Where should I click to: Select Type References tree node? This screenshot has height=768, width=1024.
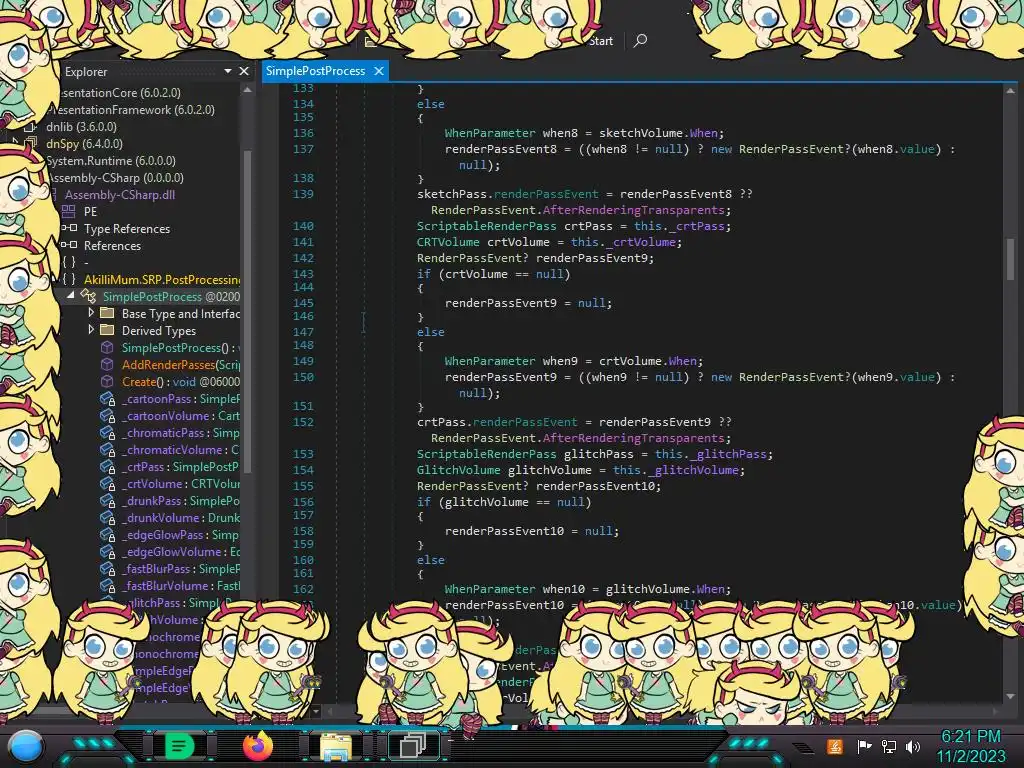127,229
